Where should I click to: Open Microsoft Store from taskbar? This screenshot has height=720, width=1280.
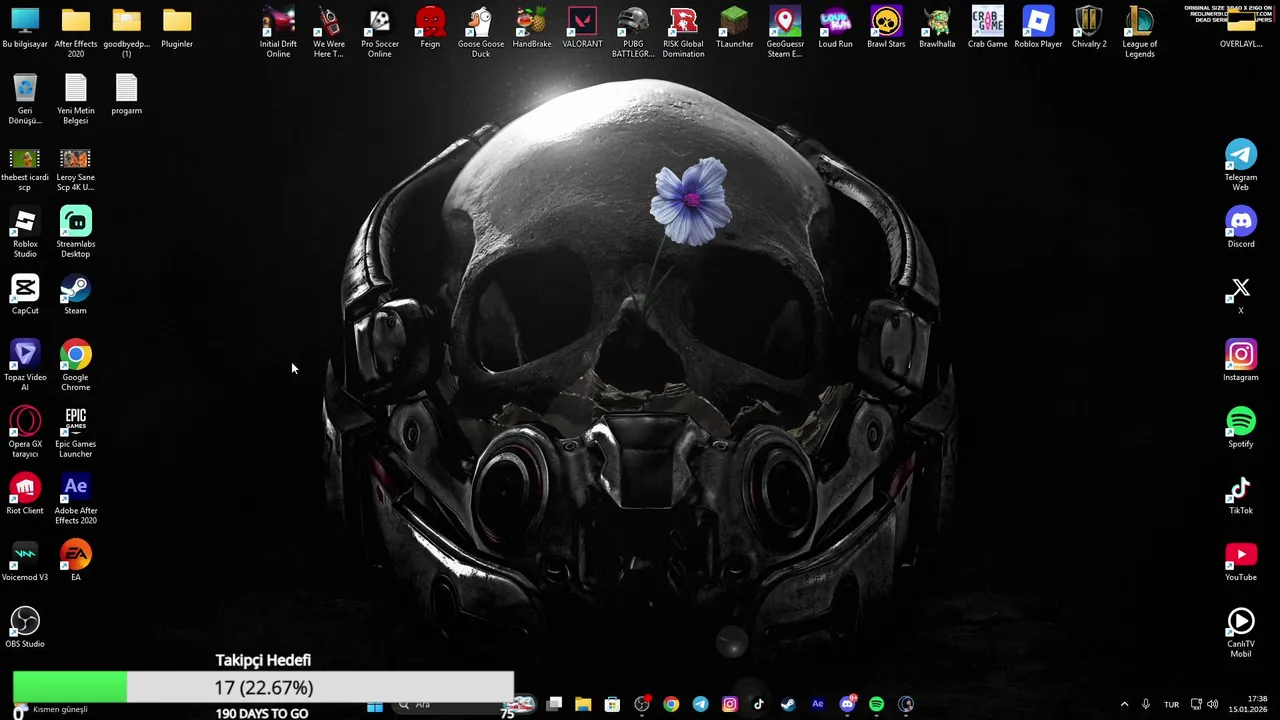point(612,705)
